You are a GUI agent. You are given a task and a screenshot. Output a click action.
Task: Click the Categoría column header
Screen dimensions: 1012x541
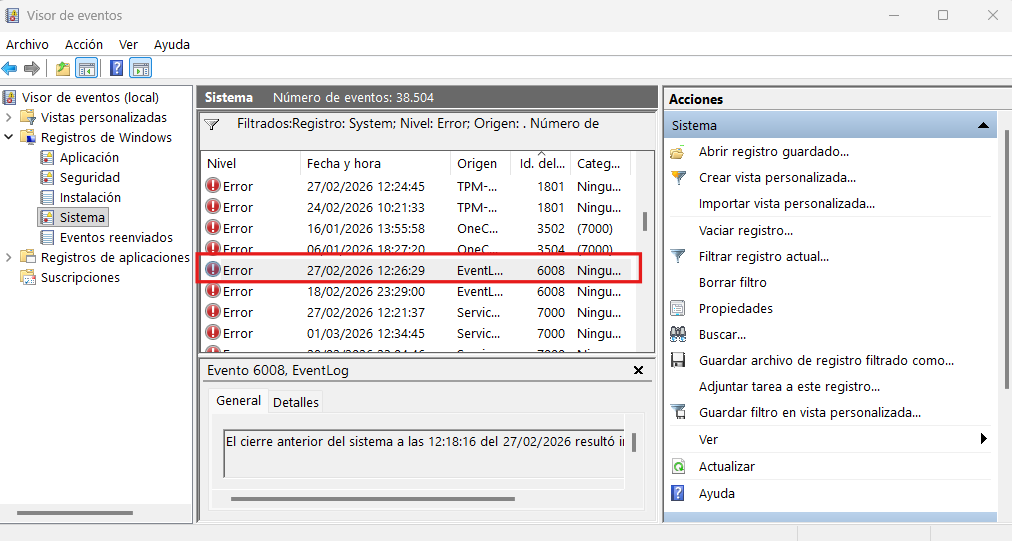coord(600,163)
